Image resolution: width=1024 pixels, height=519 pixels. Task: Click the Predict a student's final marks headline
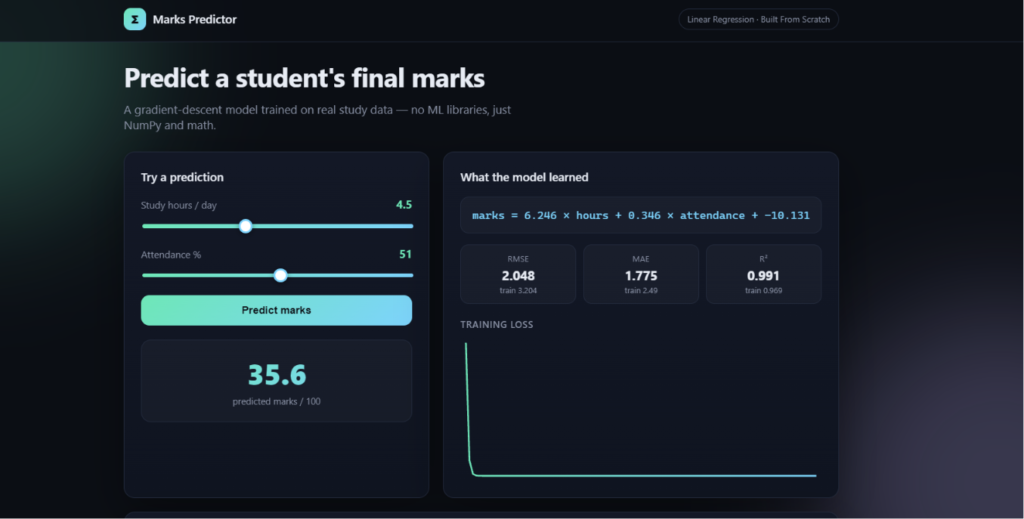pyautogui.click(x=304, y=78)
